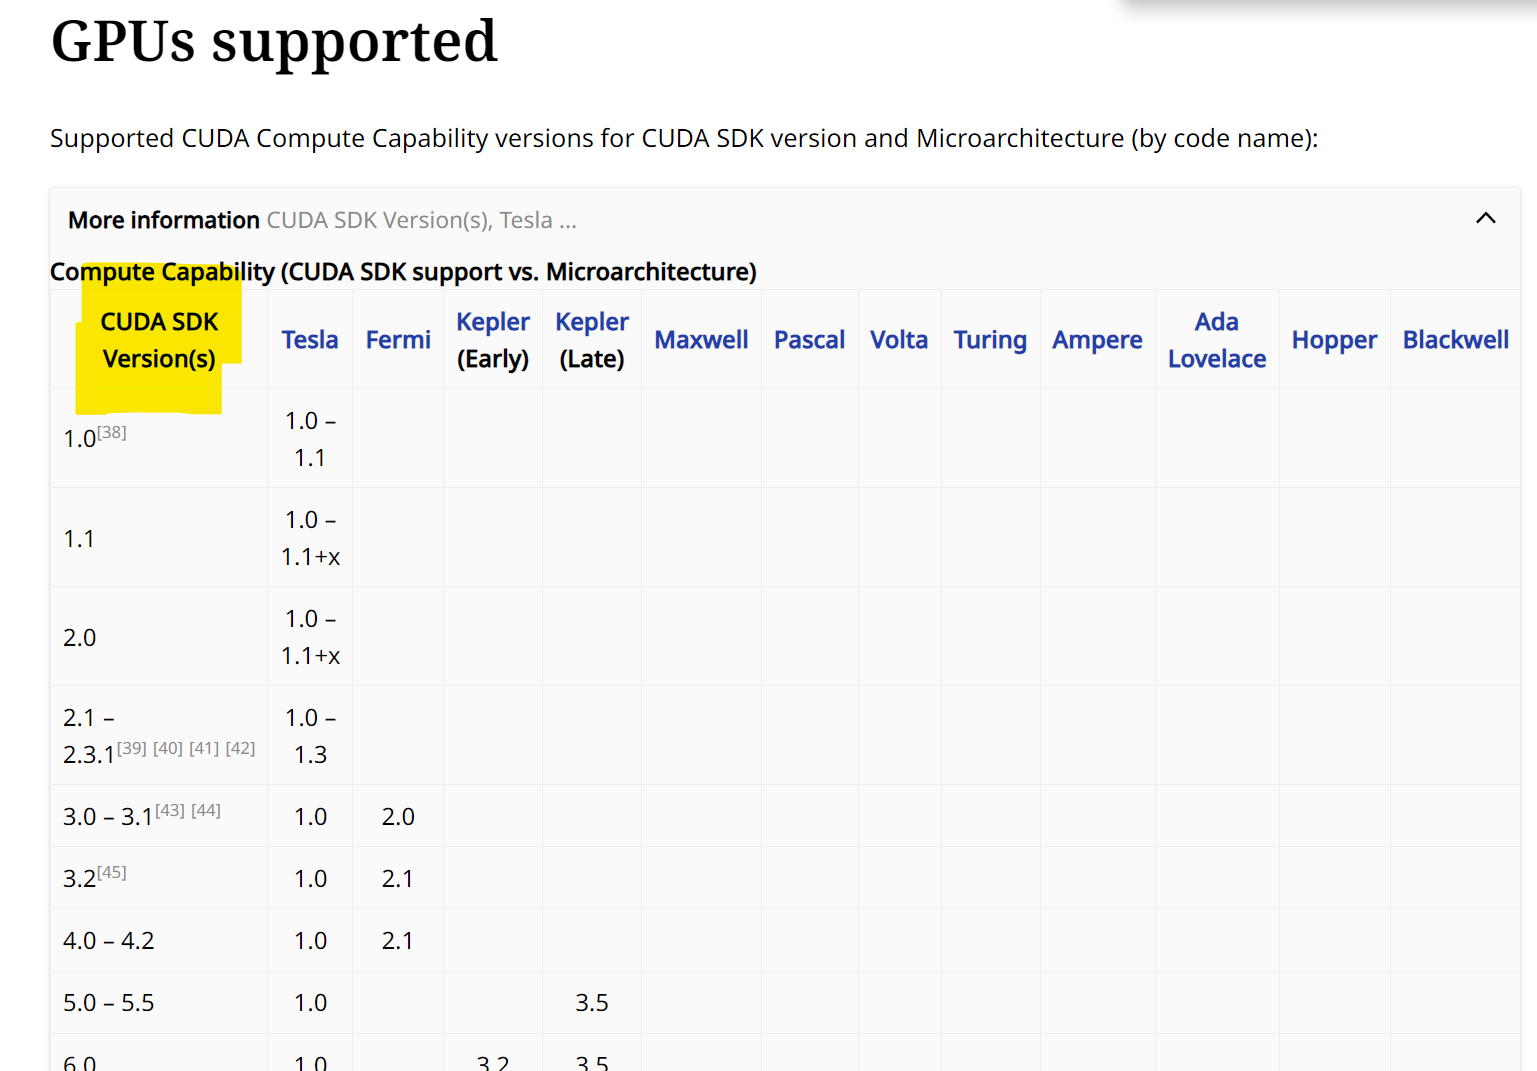Open citation [43] beside 3.0 – 3.1
Viewport: 1537px width, 1071px height.
(x=170, y=810)
